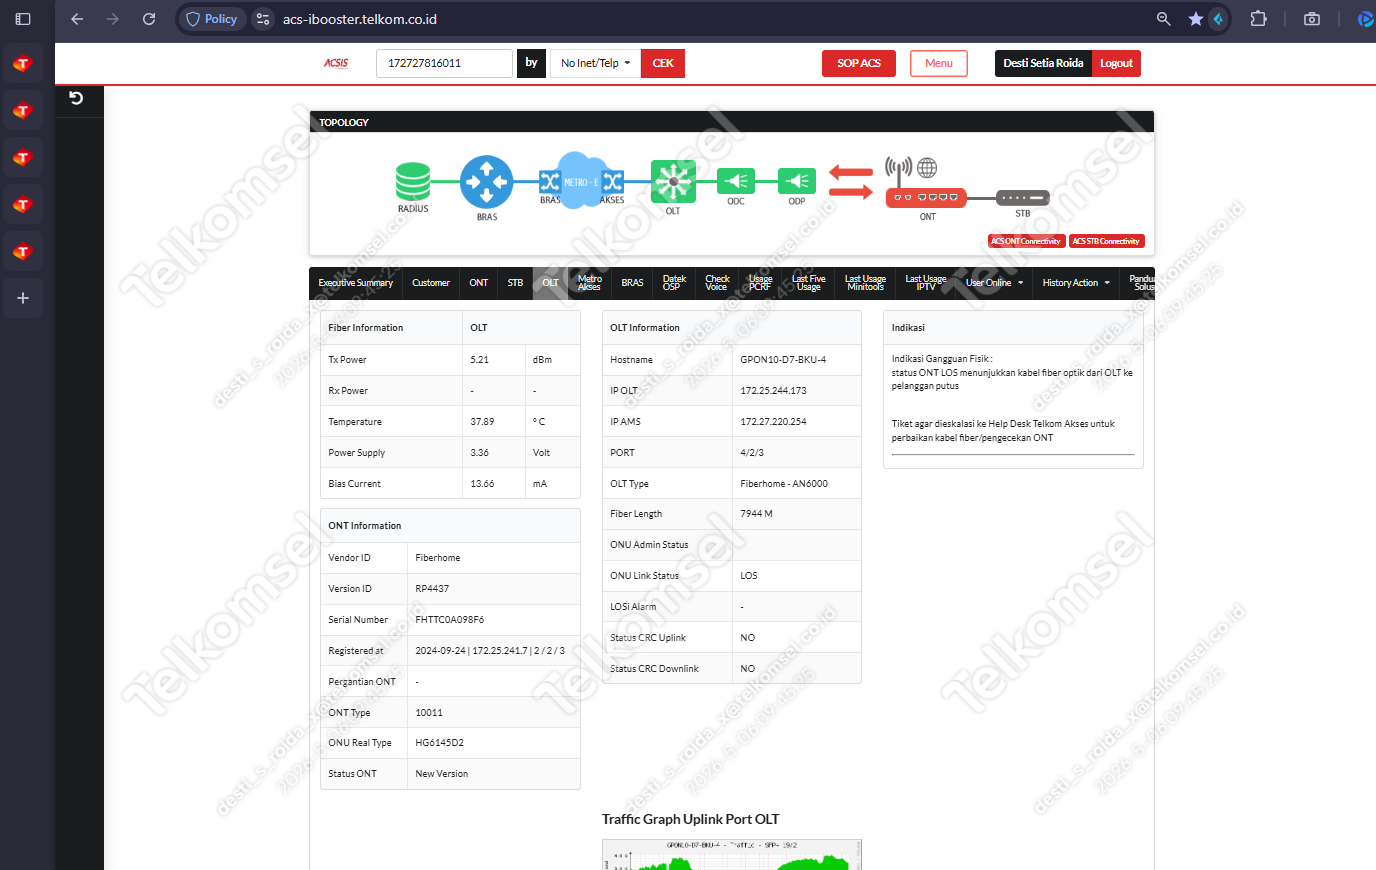Open site information icon beside address
The height and width of the screenshot is (870, 1376).
[263, 19]
